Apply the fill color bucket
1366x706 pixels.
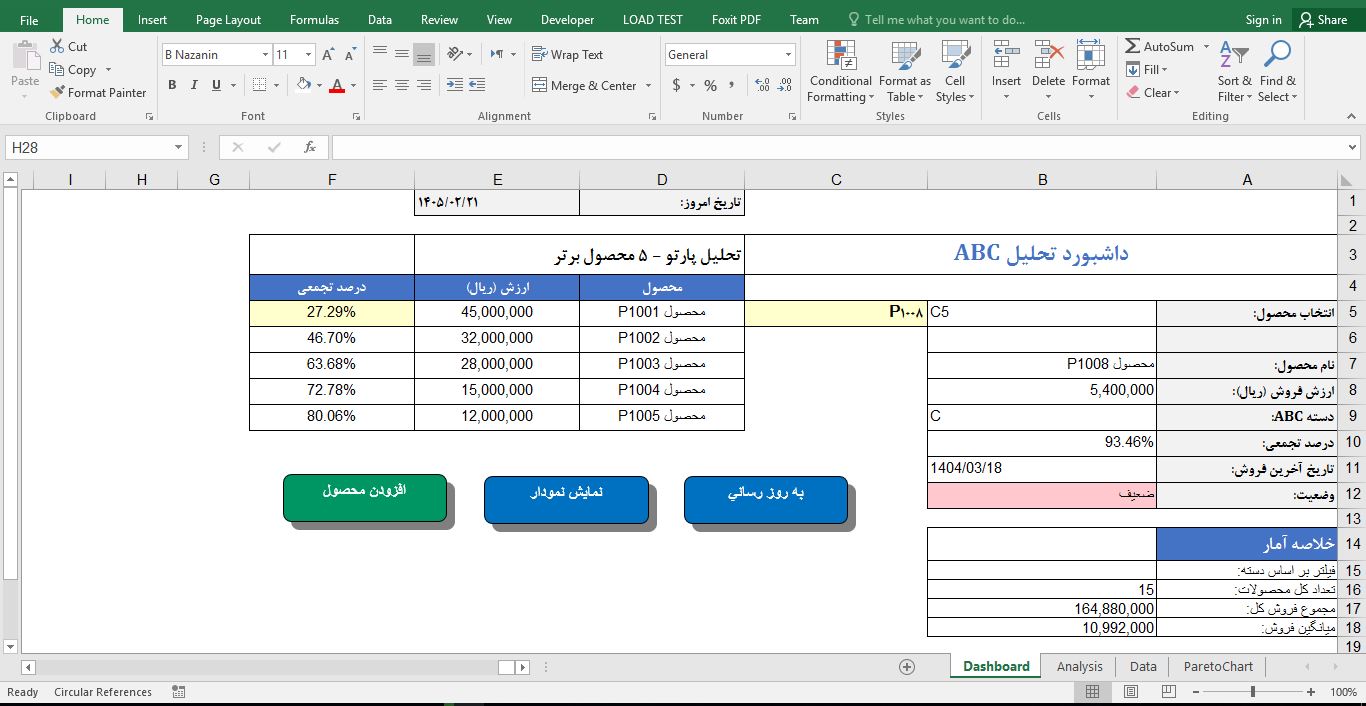(x=304, y=86)
